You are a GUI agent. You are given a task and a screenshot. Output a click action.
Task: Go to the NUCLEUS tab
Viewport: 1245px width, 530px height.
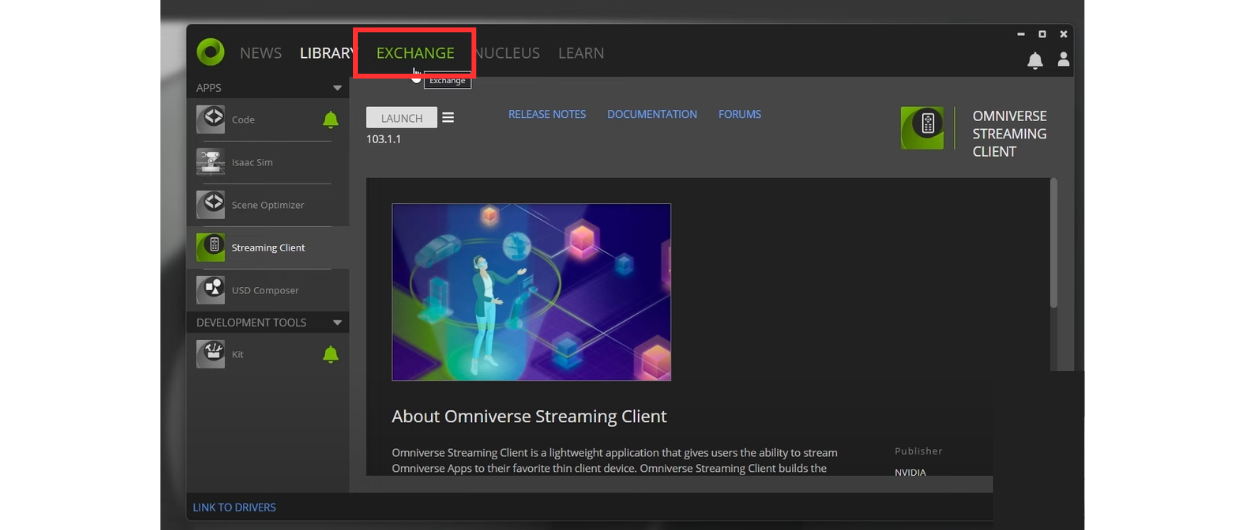coord(507,53)
